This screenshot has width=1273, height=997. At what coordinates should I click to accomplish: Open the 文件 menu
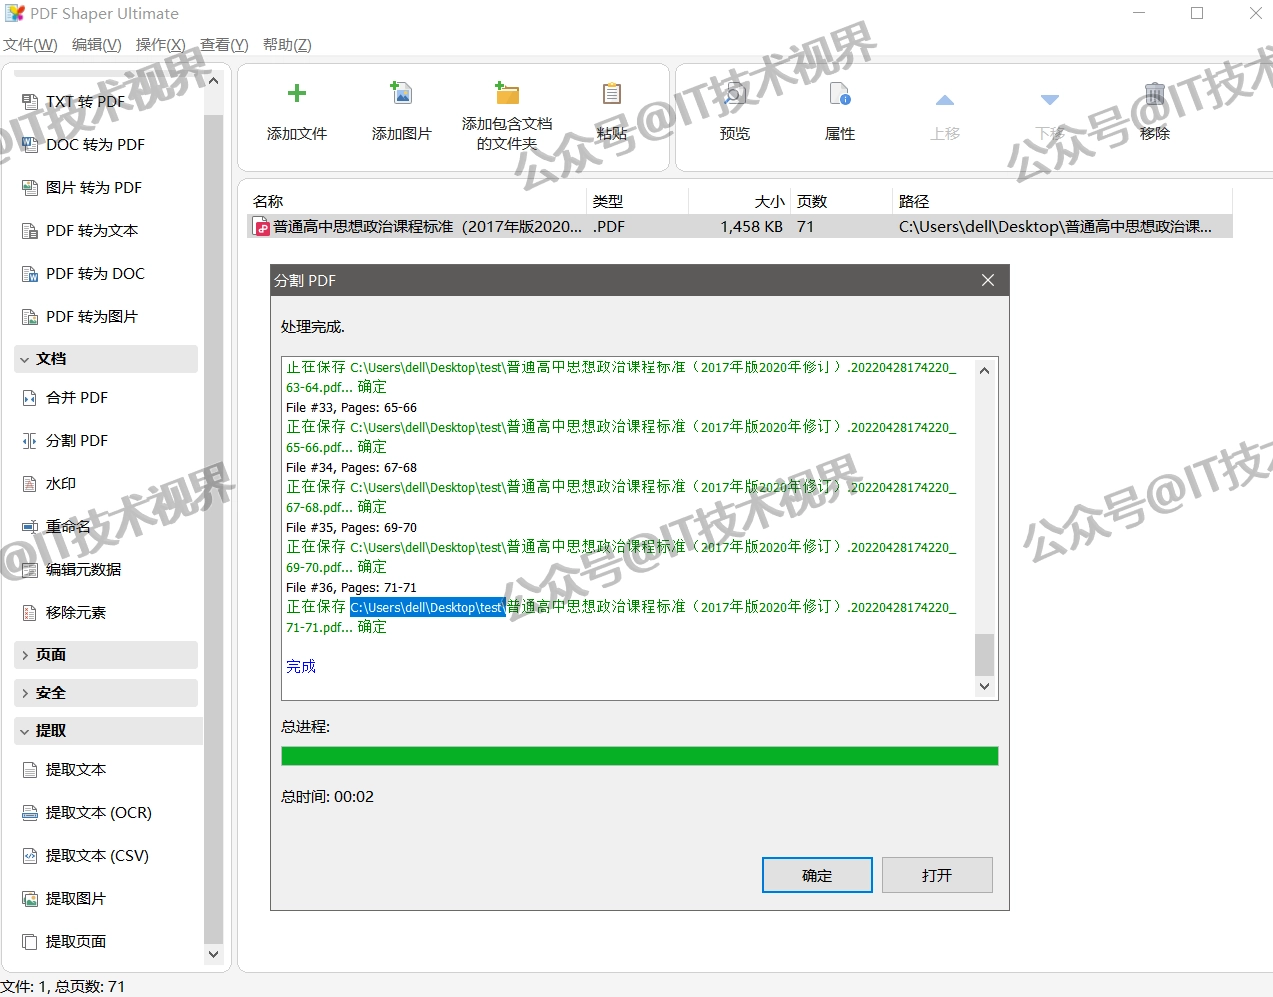pos(30,44)
